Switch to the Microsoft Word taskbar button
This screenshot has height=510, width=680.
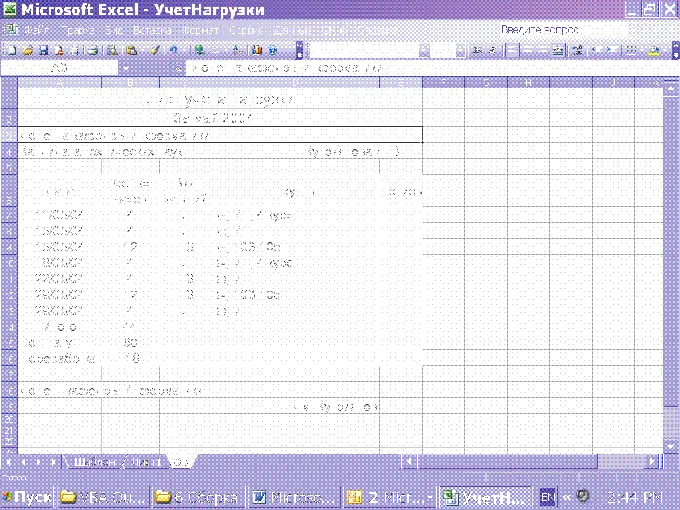tap(293, 497)
